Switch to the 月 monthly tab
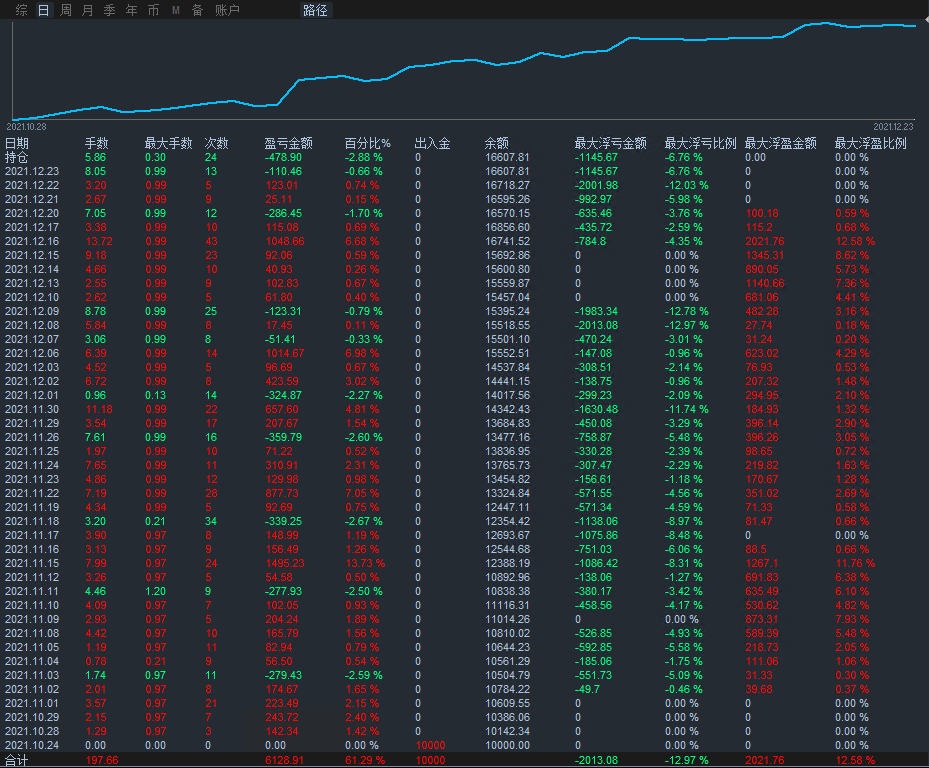Screen dimensions: 929x768 [x=88, y=10]
